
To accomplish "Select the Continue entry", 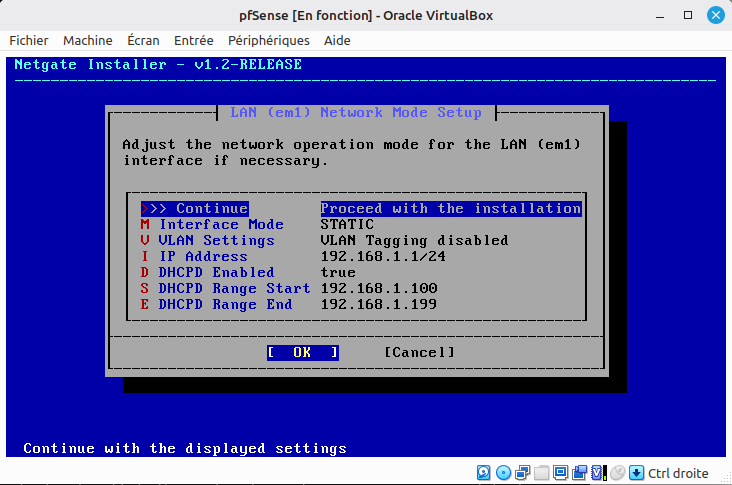I will click(195, 208).
